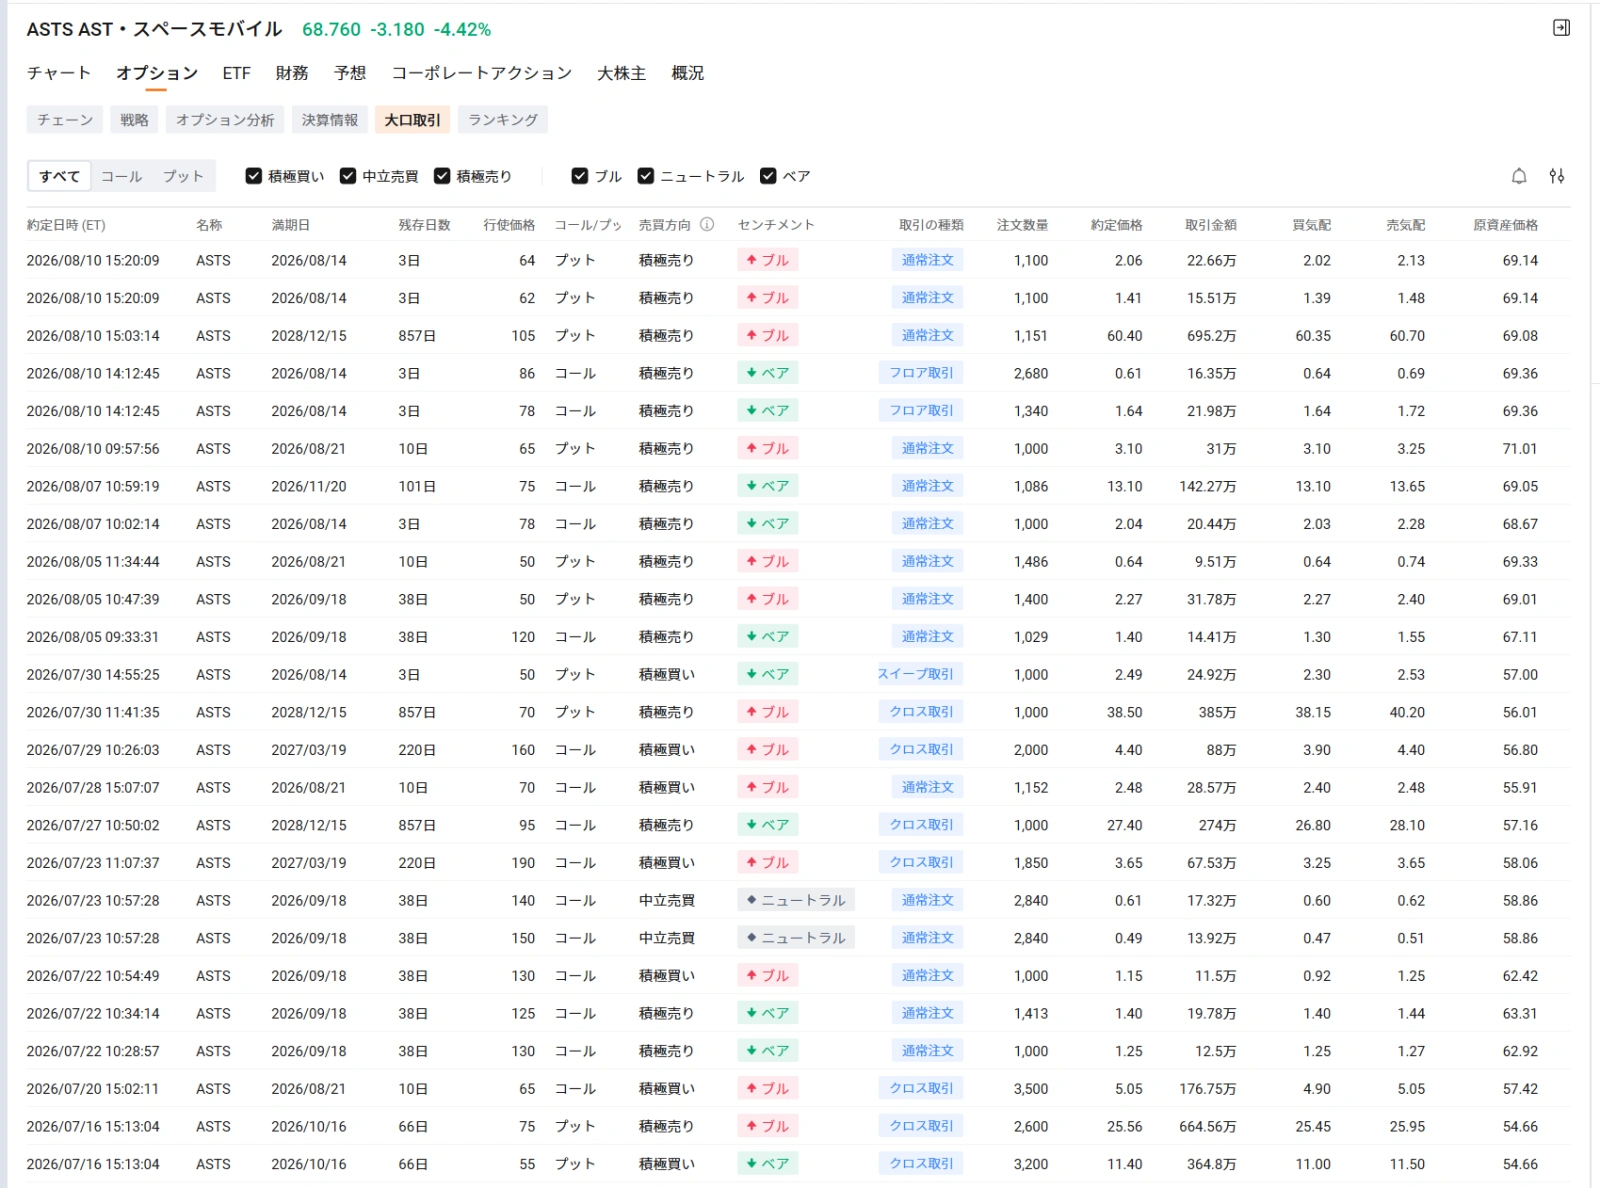Select the すべて filter segment
The width and height of the screenshot is (1600, 1188).
pyautogui.click(x=60, y=176)
